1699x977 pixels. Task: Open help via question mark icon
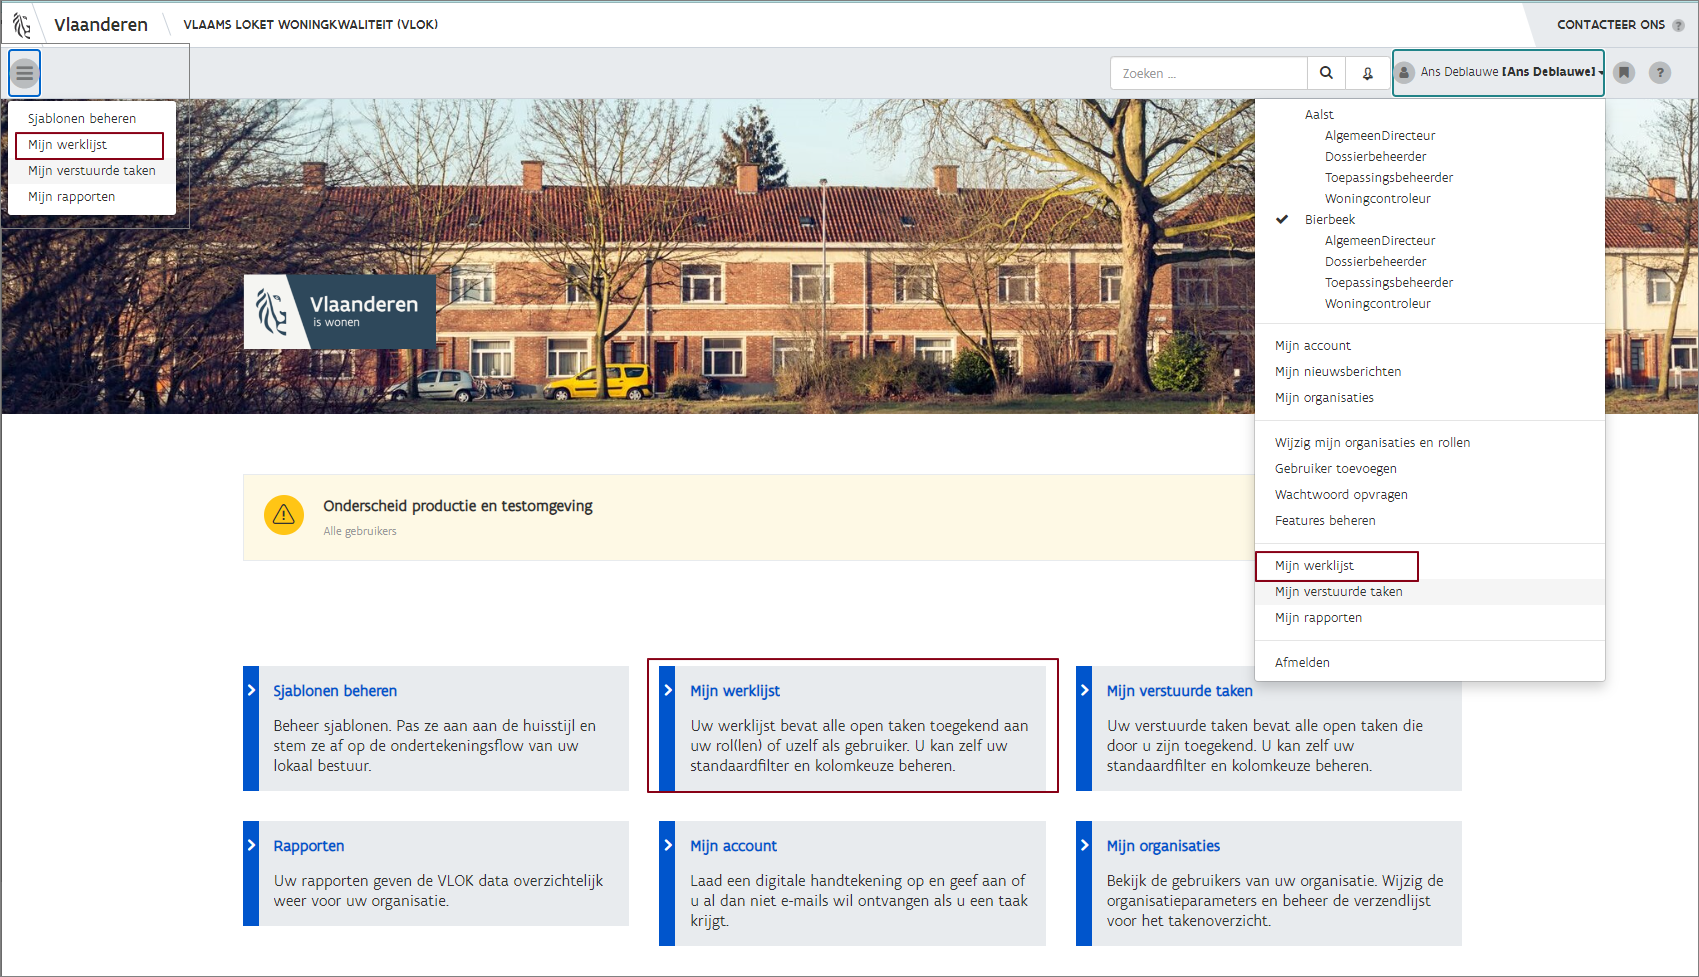[x=1660, y=73]
